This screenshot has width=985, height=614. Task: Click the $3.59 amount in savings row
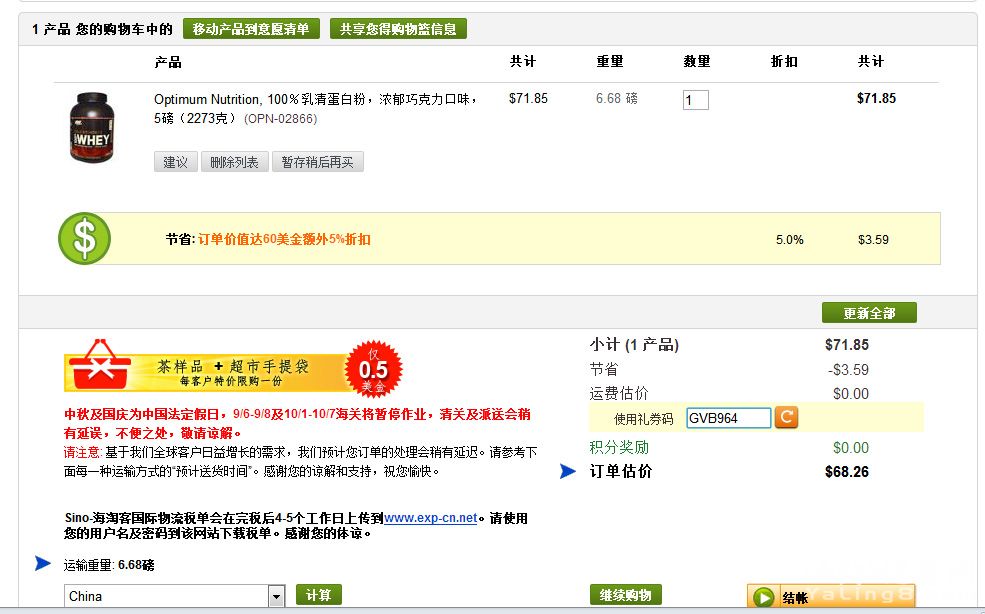coord(873,239)
